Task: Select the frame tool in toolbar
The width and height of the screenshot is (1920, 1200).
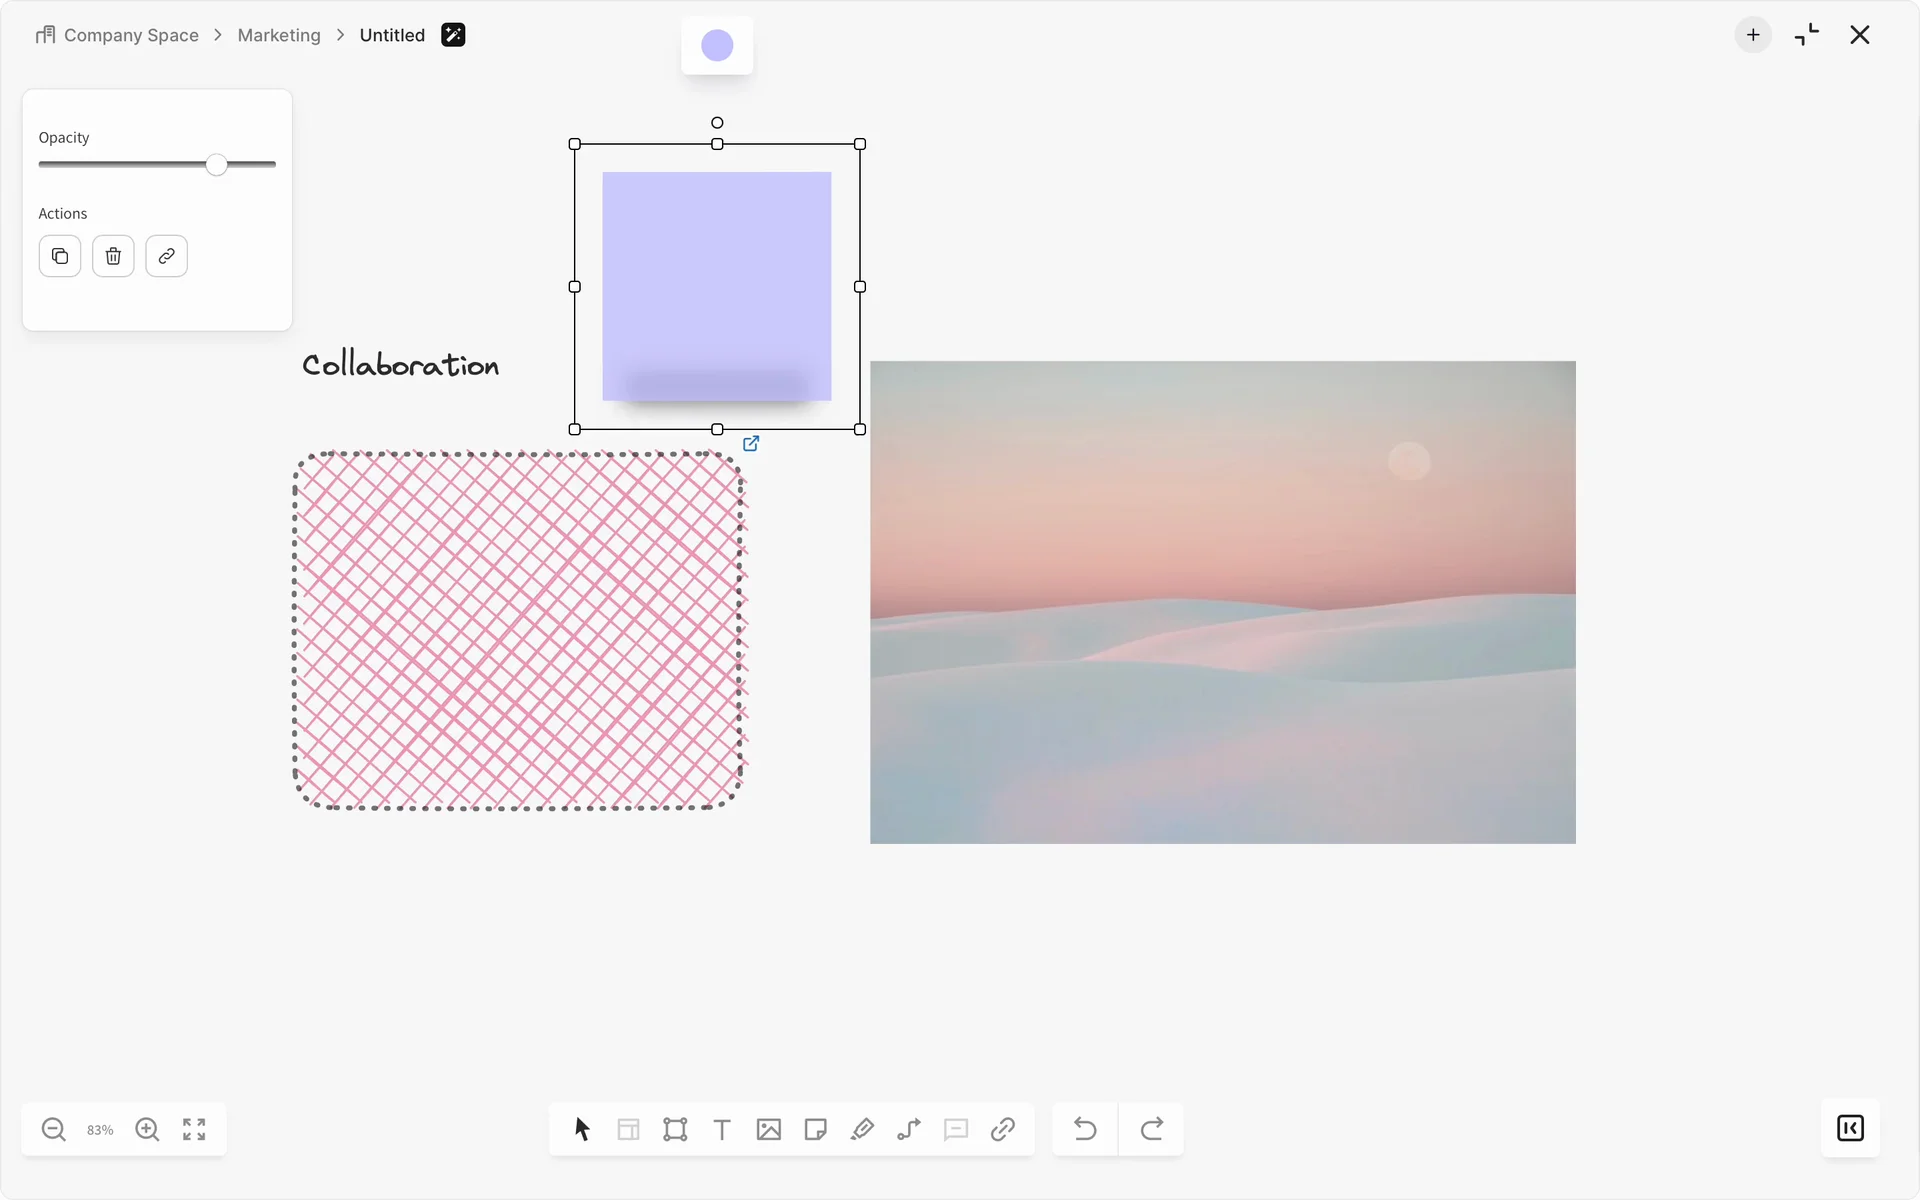Action: (x=675, y=1129)
